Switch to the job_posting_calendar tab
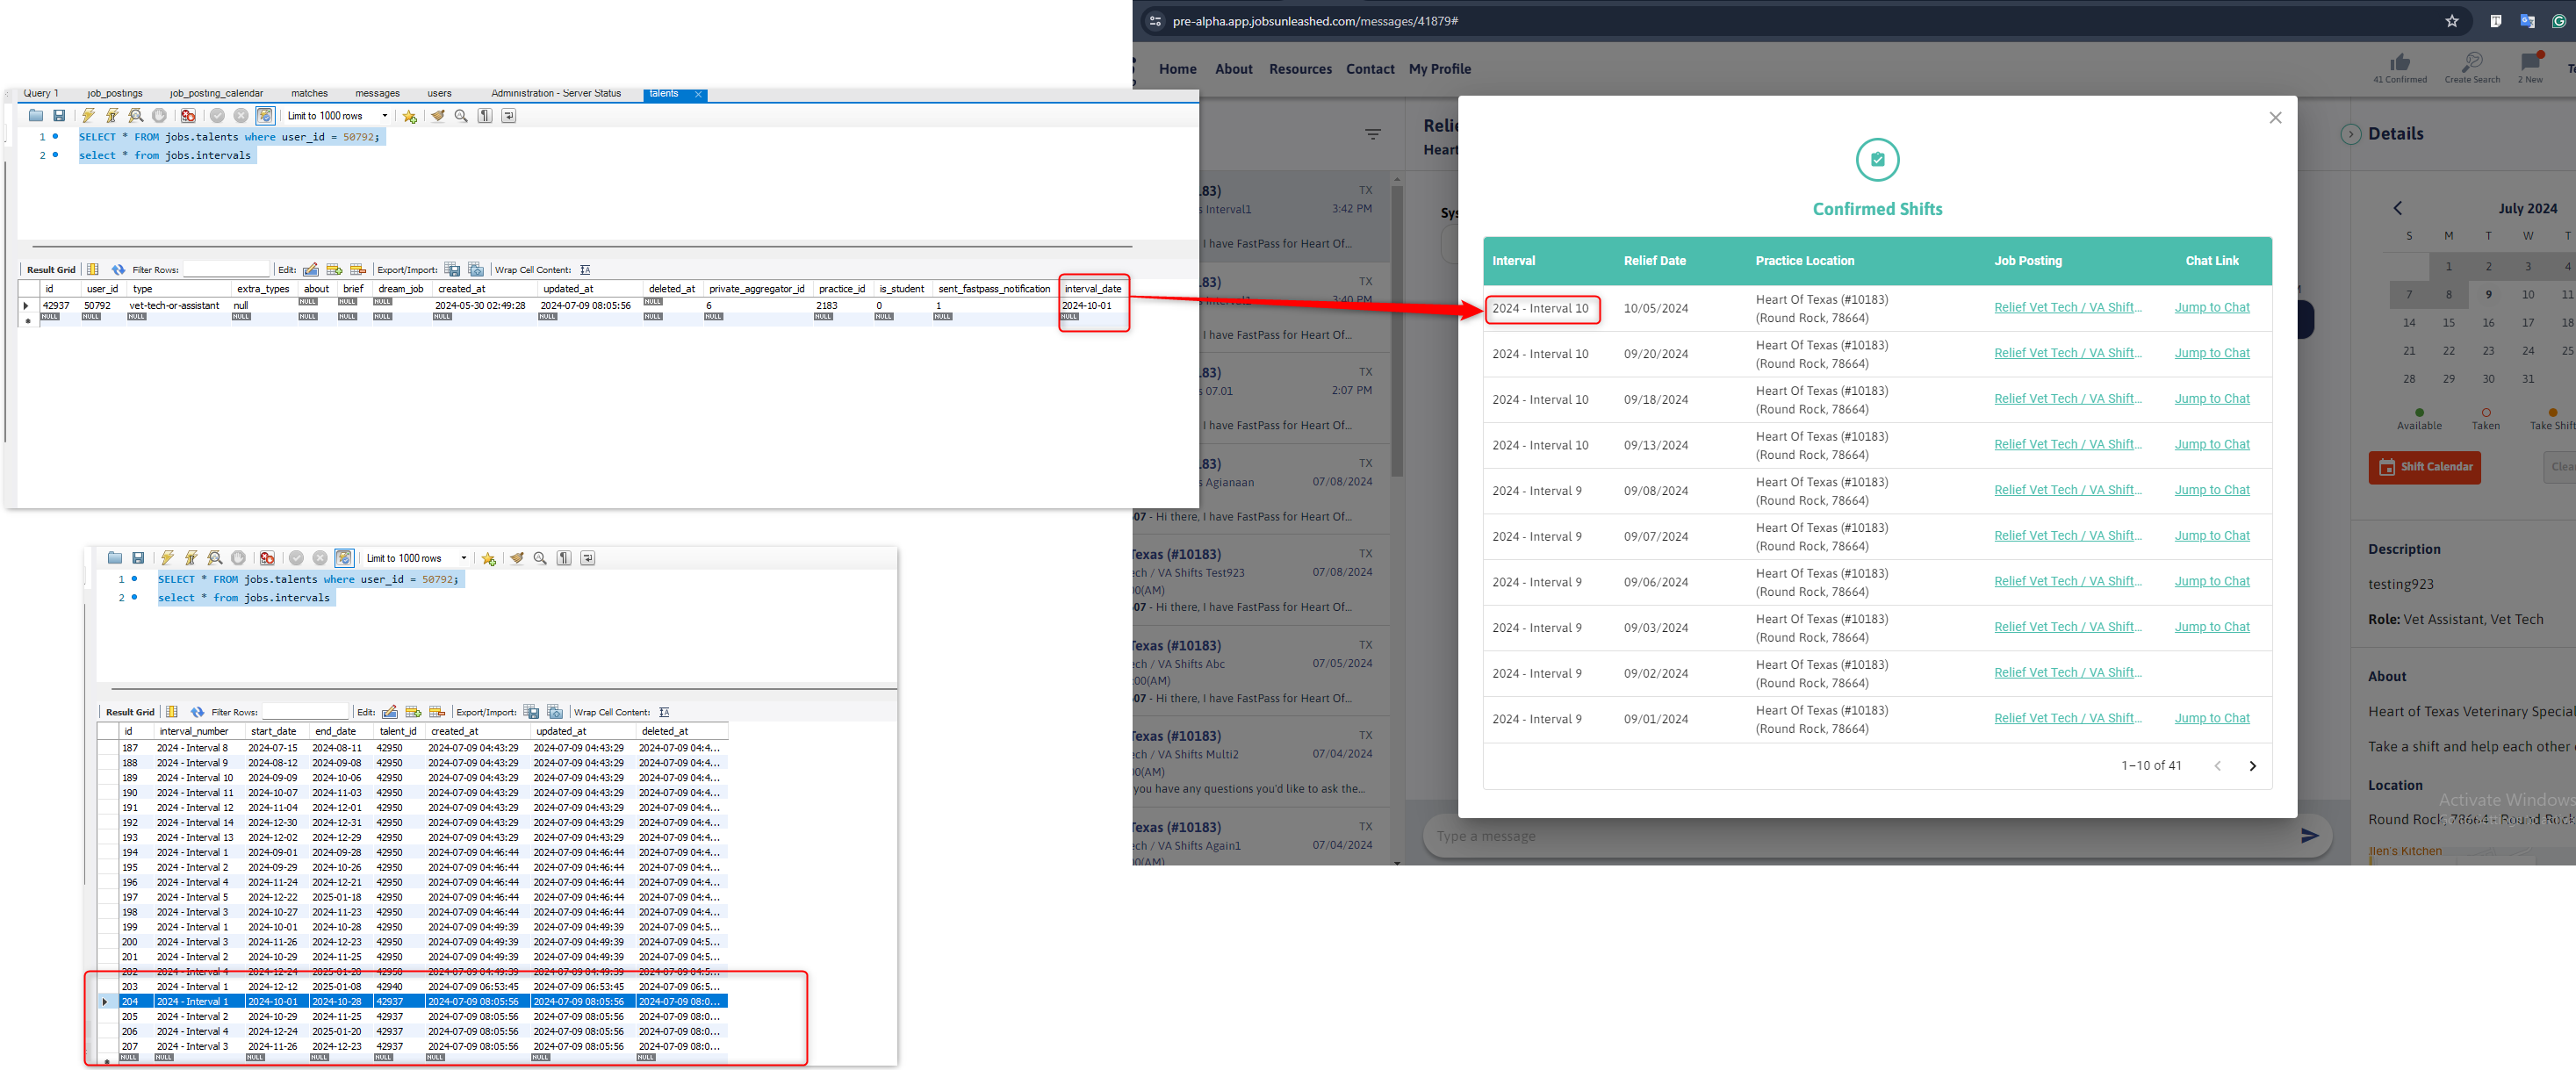 point(216,94)
